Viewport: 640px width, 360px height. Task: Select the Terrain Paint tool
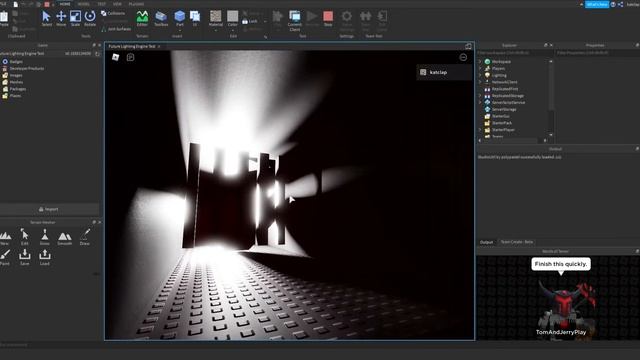(x=5, y=258)
